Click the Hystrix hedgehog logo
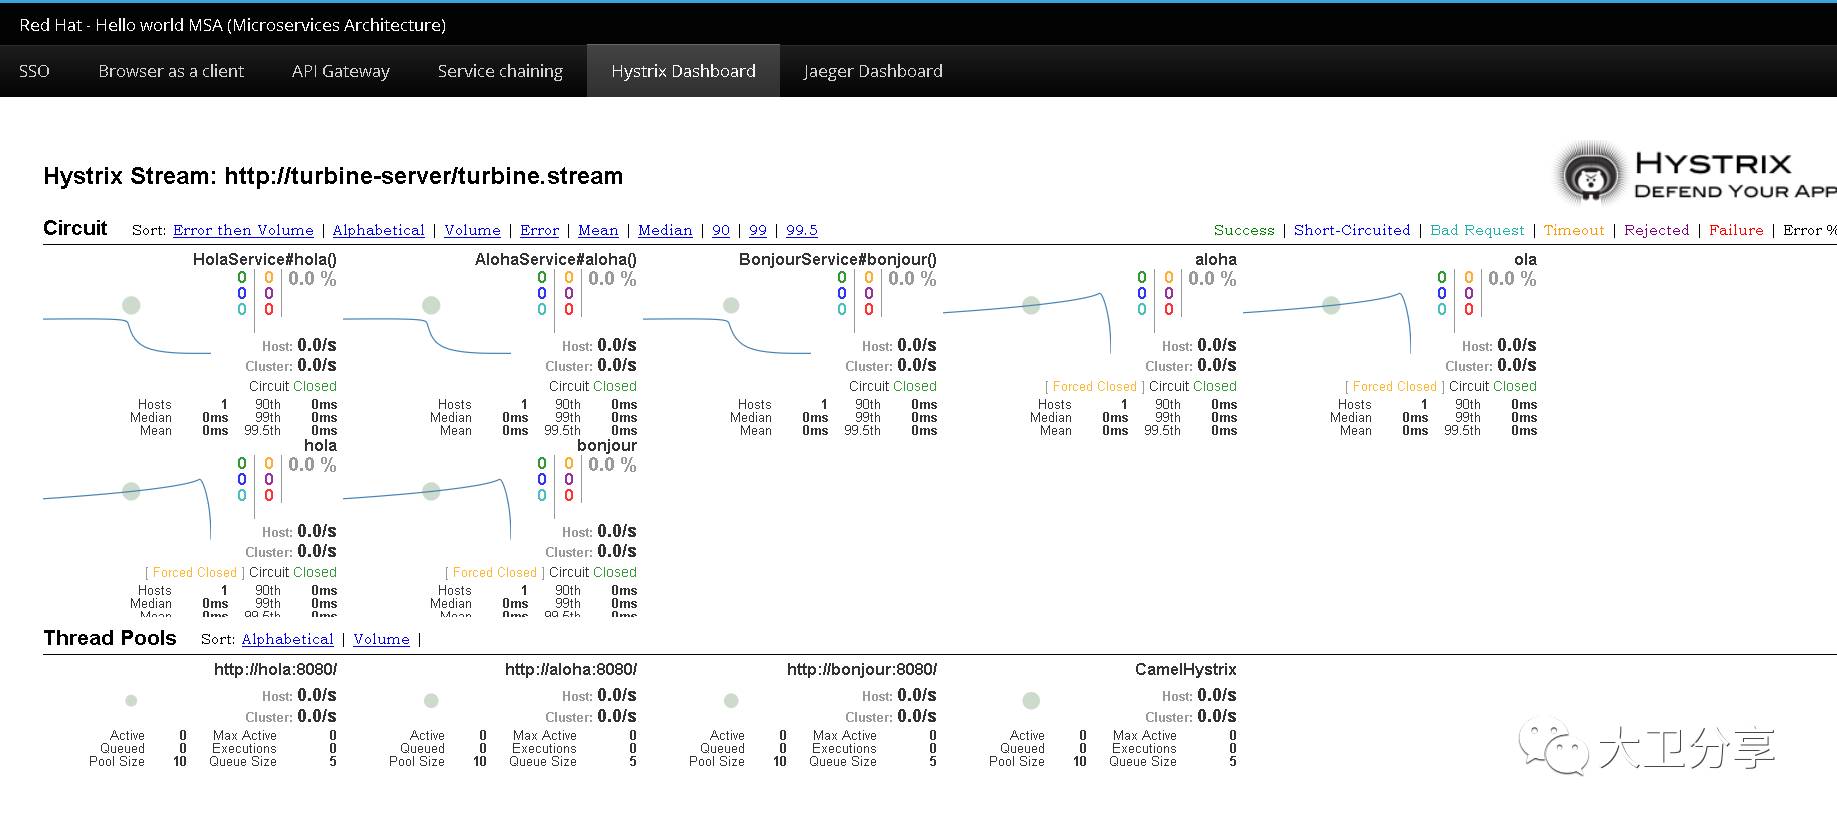 pos(1590,175)
